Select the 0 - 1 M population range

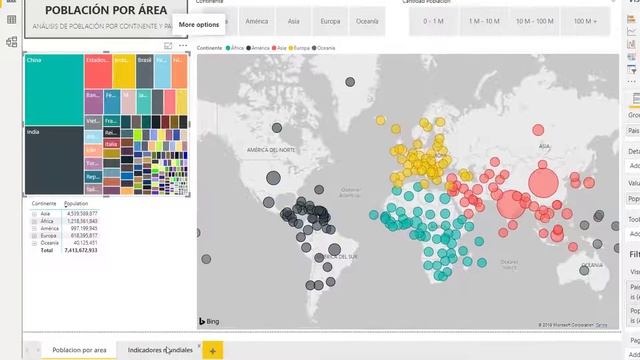[433, 21]
